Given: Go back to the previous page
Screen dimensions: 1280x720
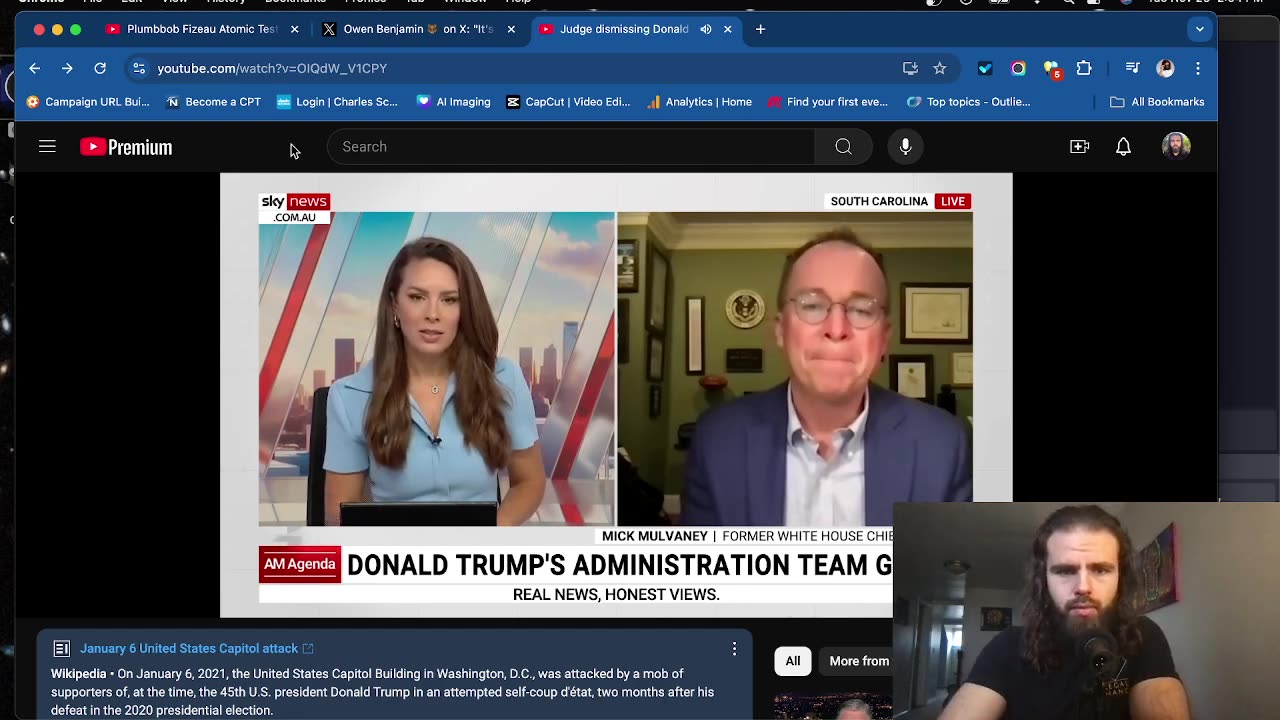Looking at the screenshot, I should (x=35, y=68).
